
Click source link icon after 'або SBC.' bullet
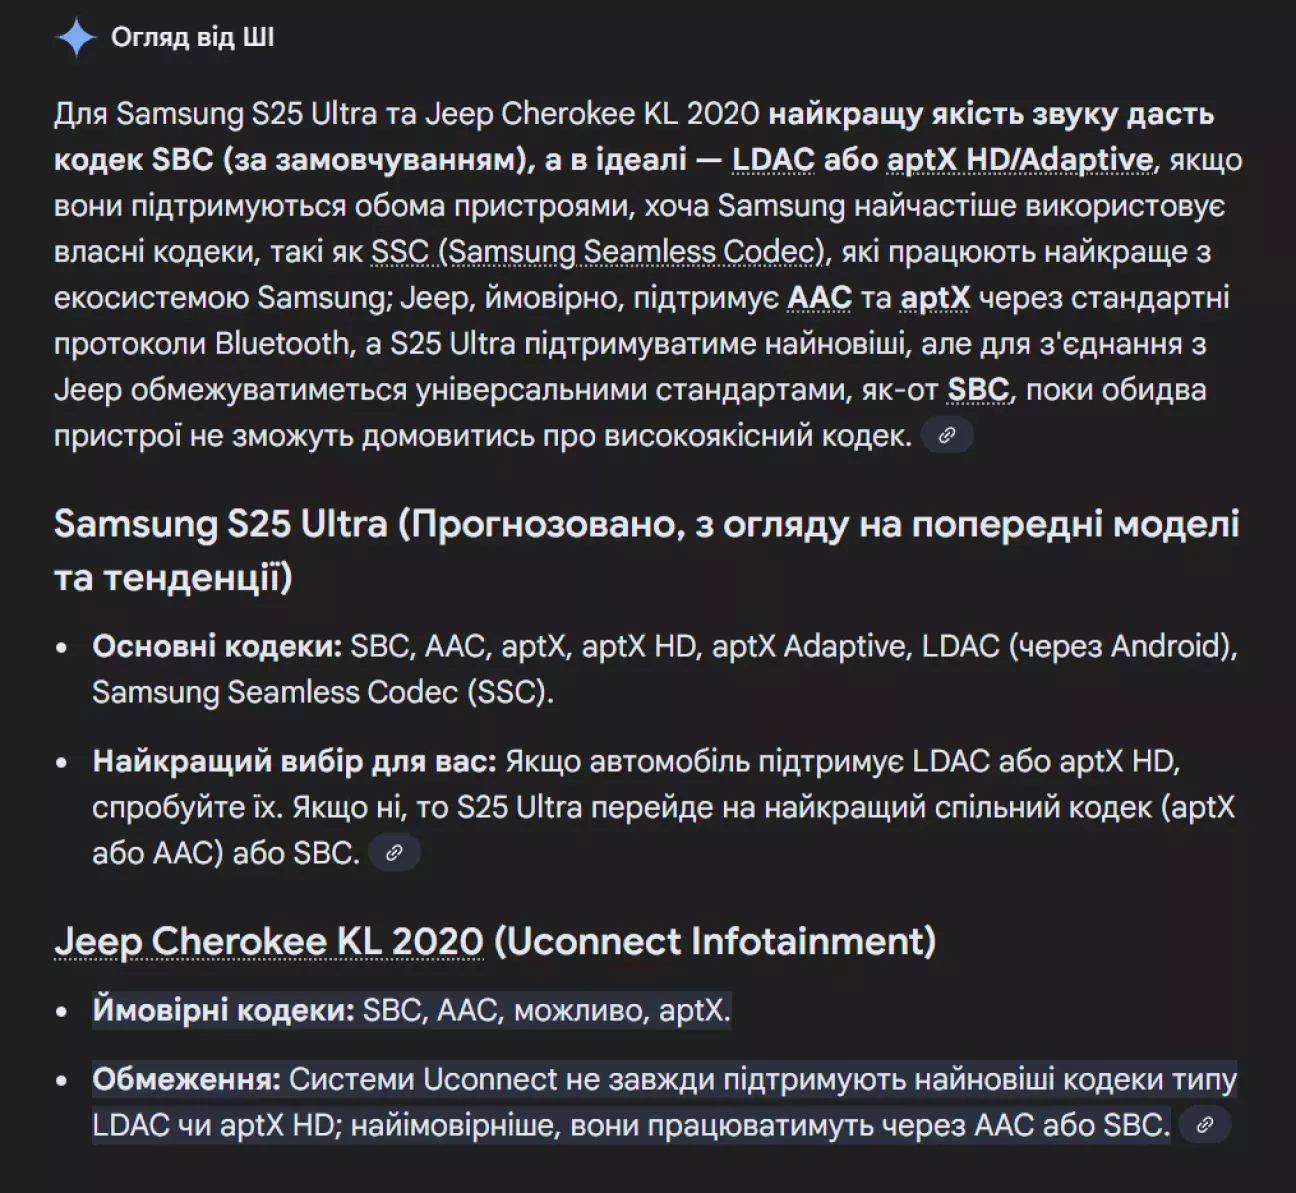pos(394,853)
